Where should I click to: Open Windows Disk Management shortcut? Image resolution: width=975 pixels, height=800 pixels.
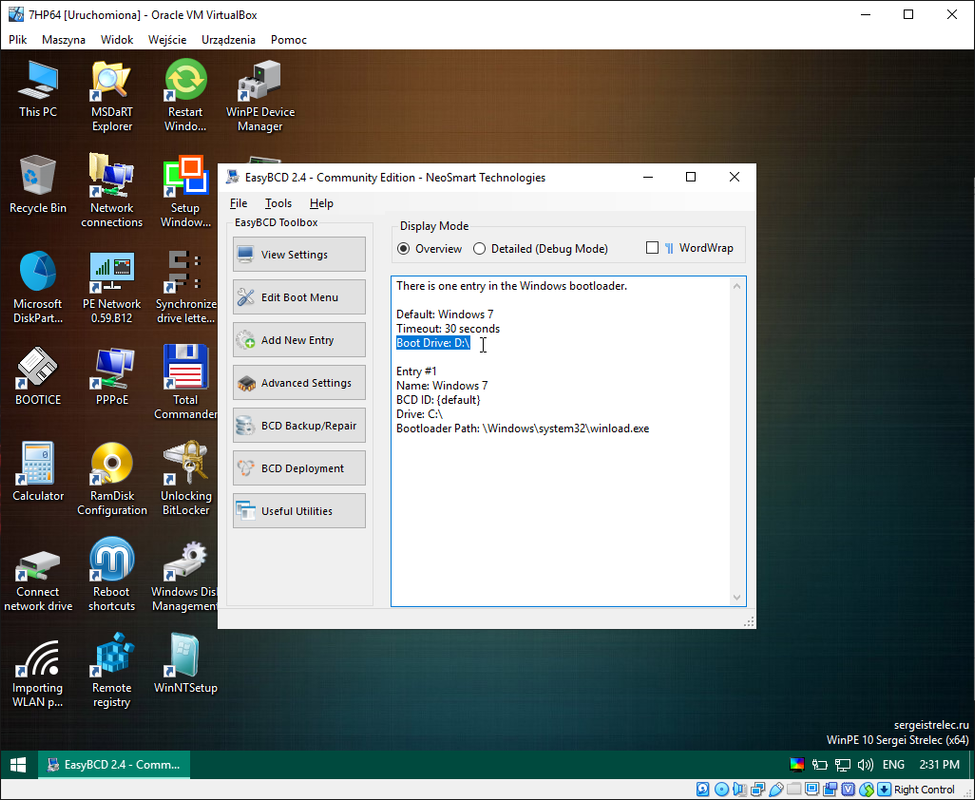(185, 575)
